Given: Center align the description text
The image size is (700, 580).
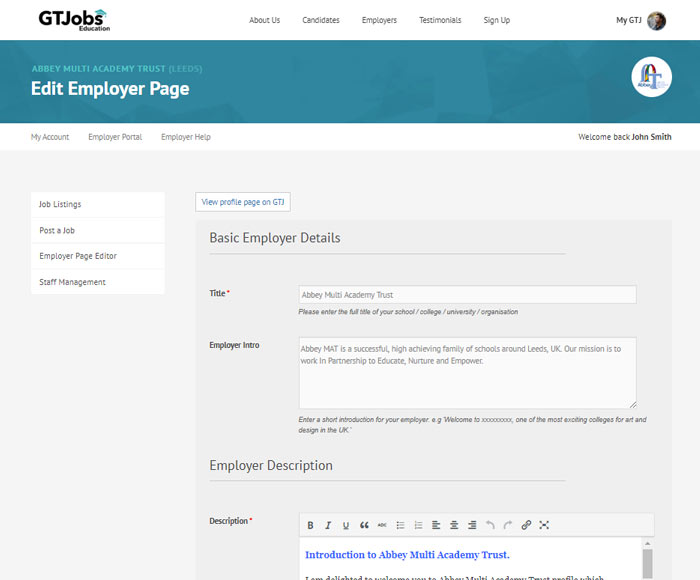Looking at the screenshot, I should click(x=454, y=525).
